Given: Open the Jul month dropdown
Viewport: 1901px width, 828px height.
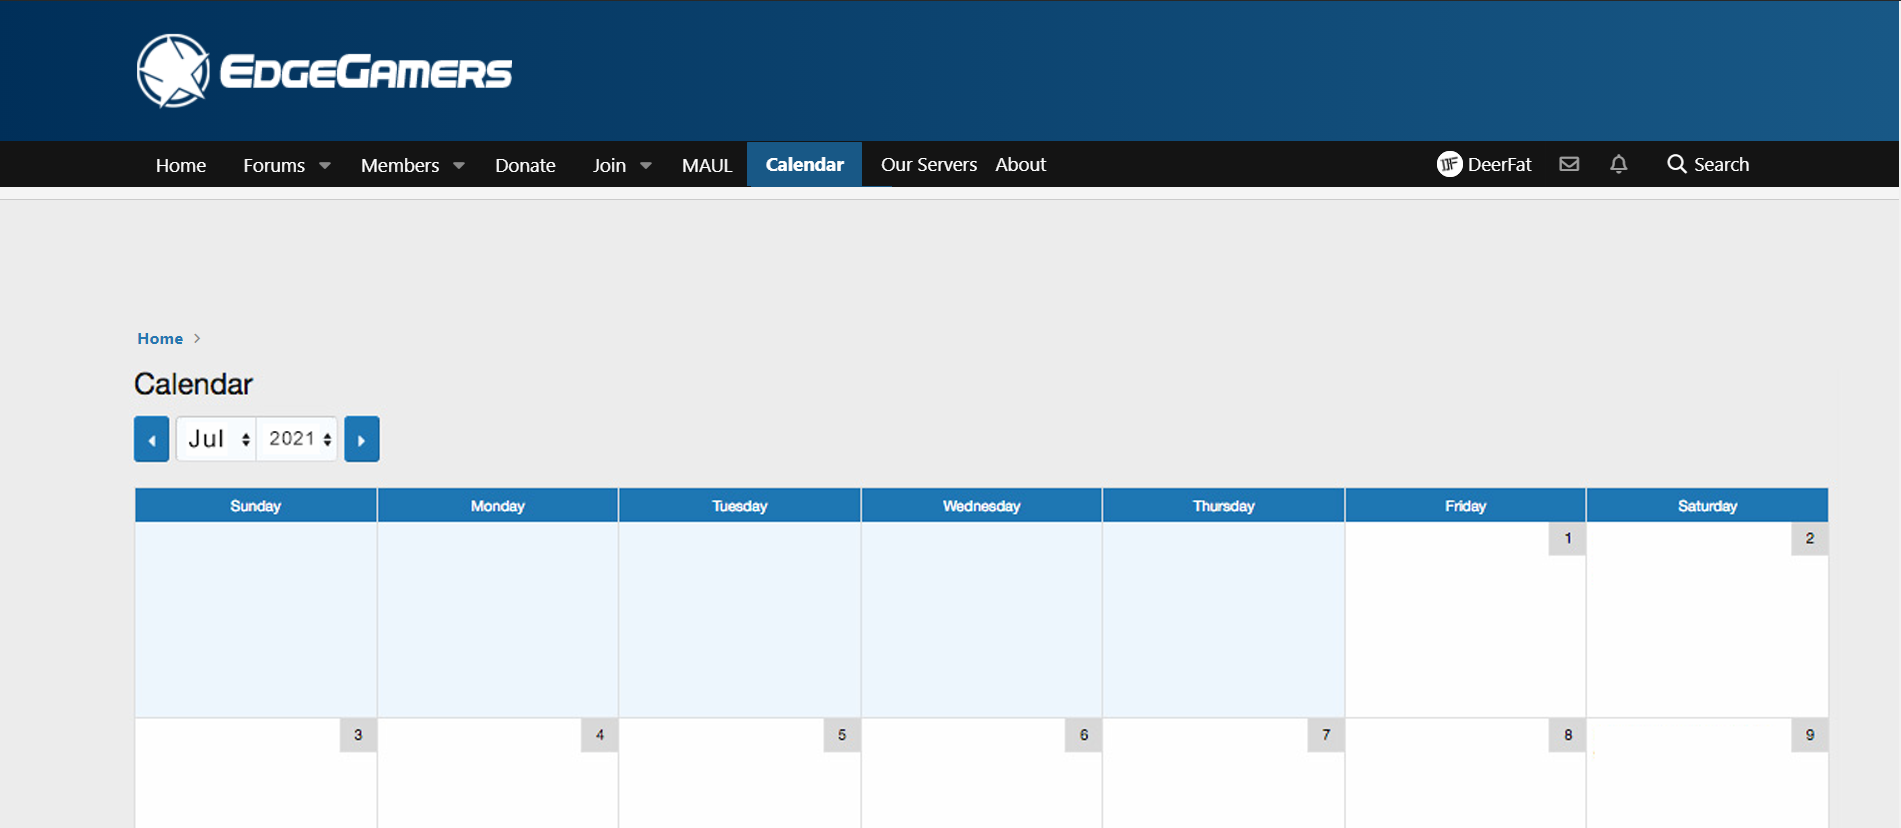Looking at the screenshot, I should [x=217, y=439].
